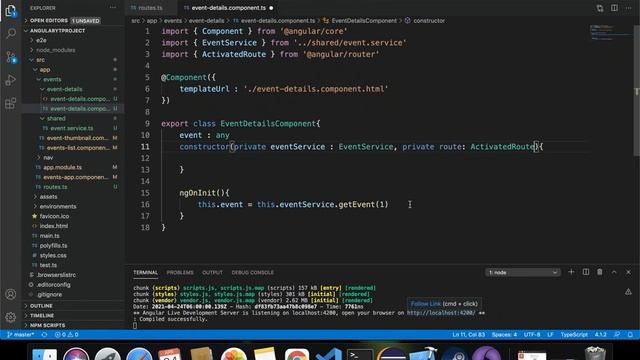Open the Accounts menu icon
This screenshot has height=360, width=640.
coord(11,294)
